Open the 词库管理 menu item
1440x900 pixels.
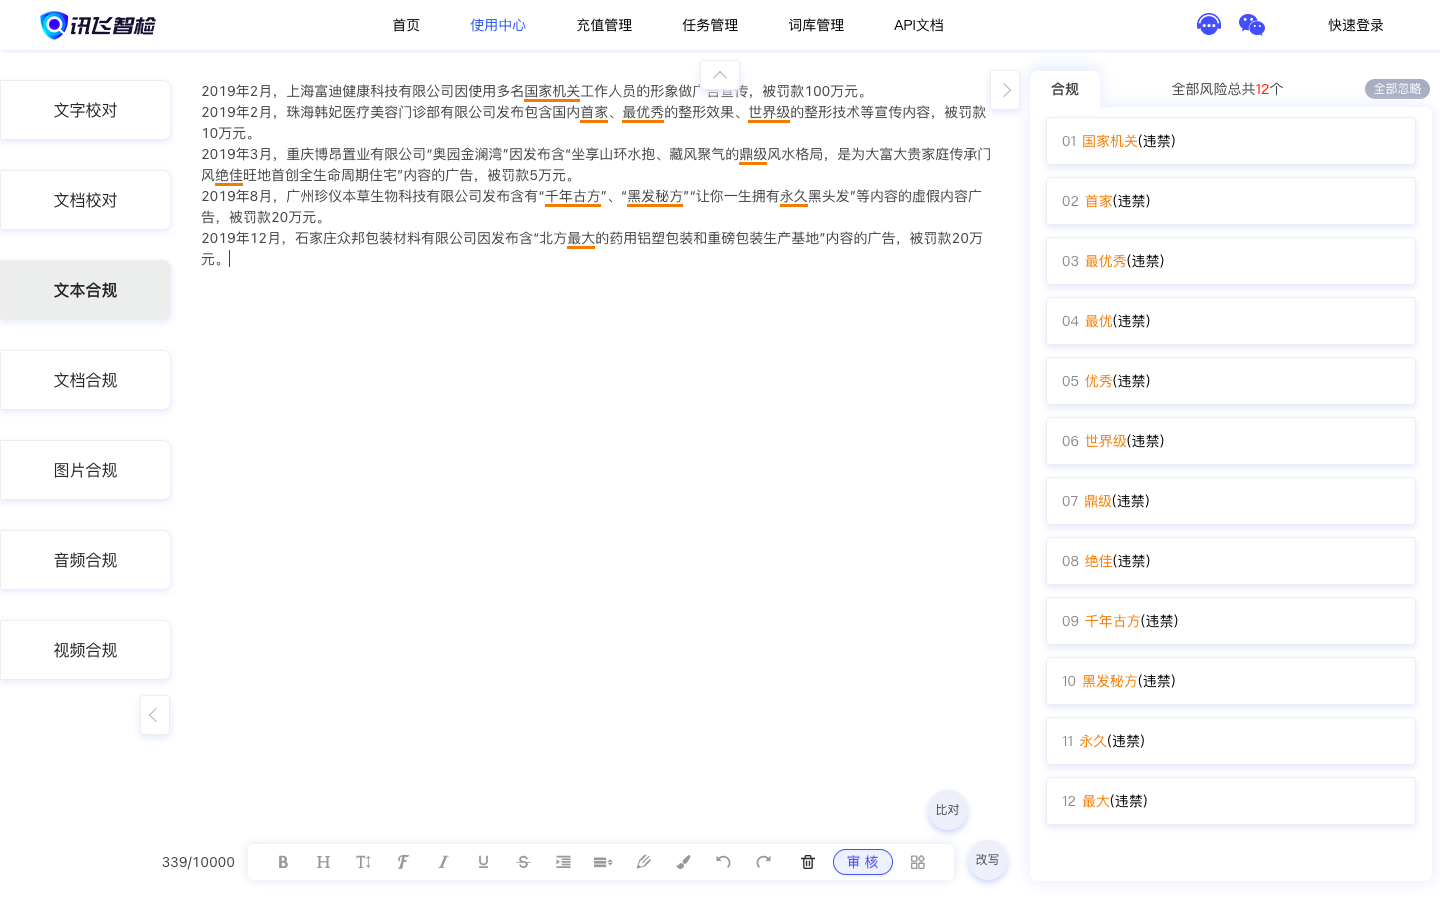coord(816,25)
